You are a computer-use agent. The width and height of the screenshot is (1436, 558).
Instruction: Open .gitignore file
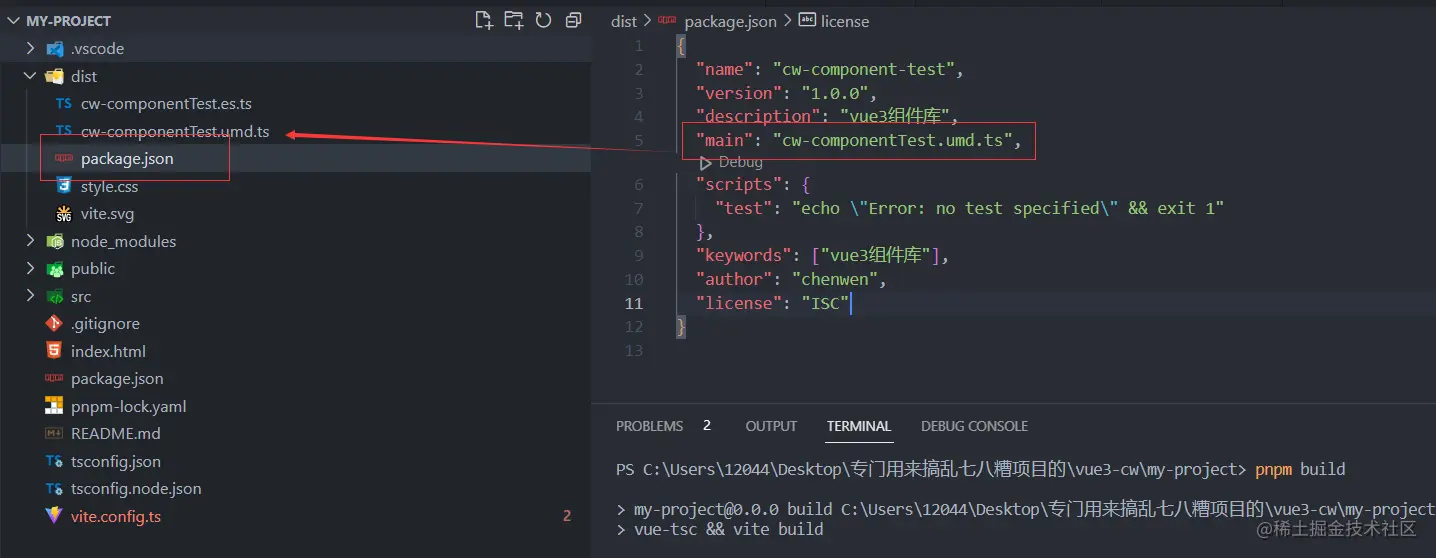coord(105,324)
